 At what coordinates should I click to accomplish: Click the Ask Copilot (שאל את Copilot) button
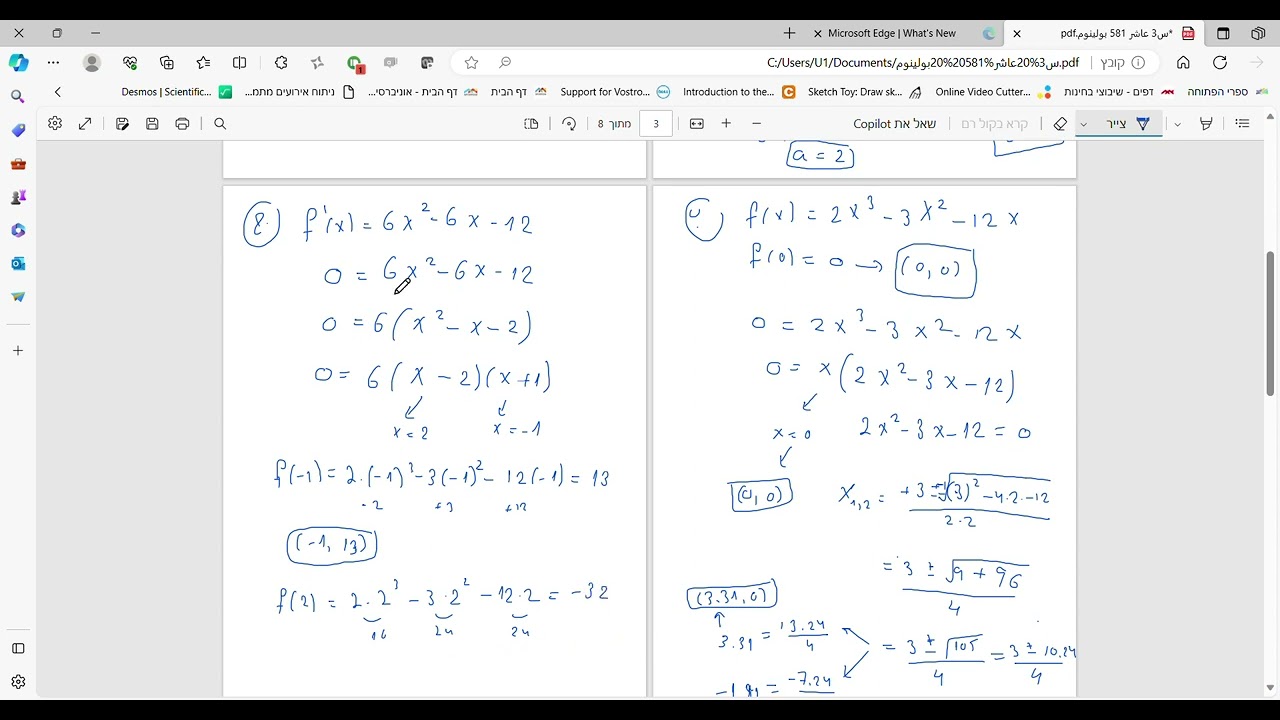pyautogui.click(x=894, y=124)
